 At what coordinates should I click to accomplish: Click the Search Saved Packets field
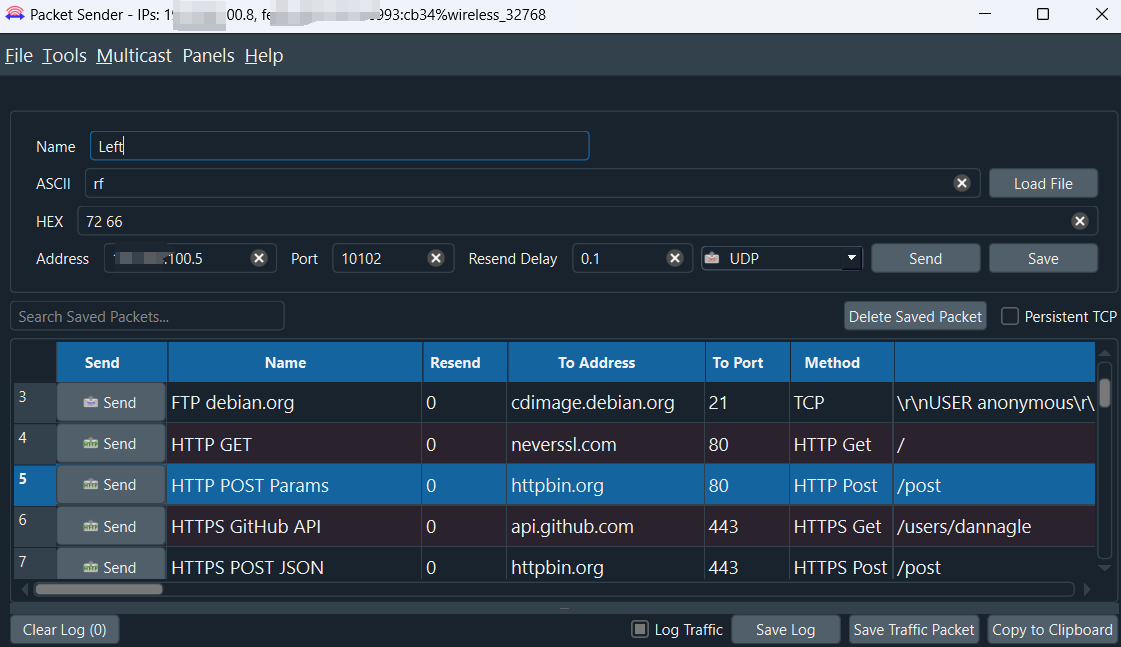click(147, 316)
